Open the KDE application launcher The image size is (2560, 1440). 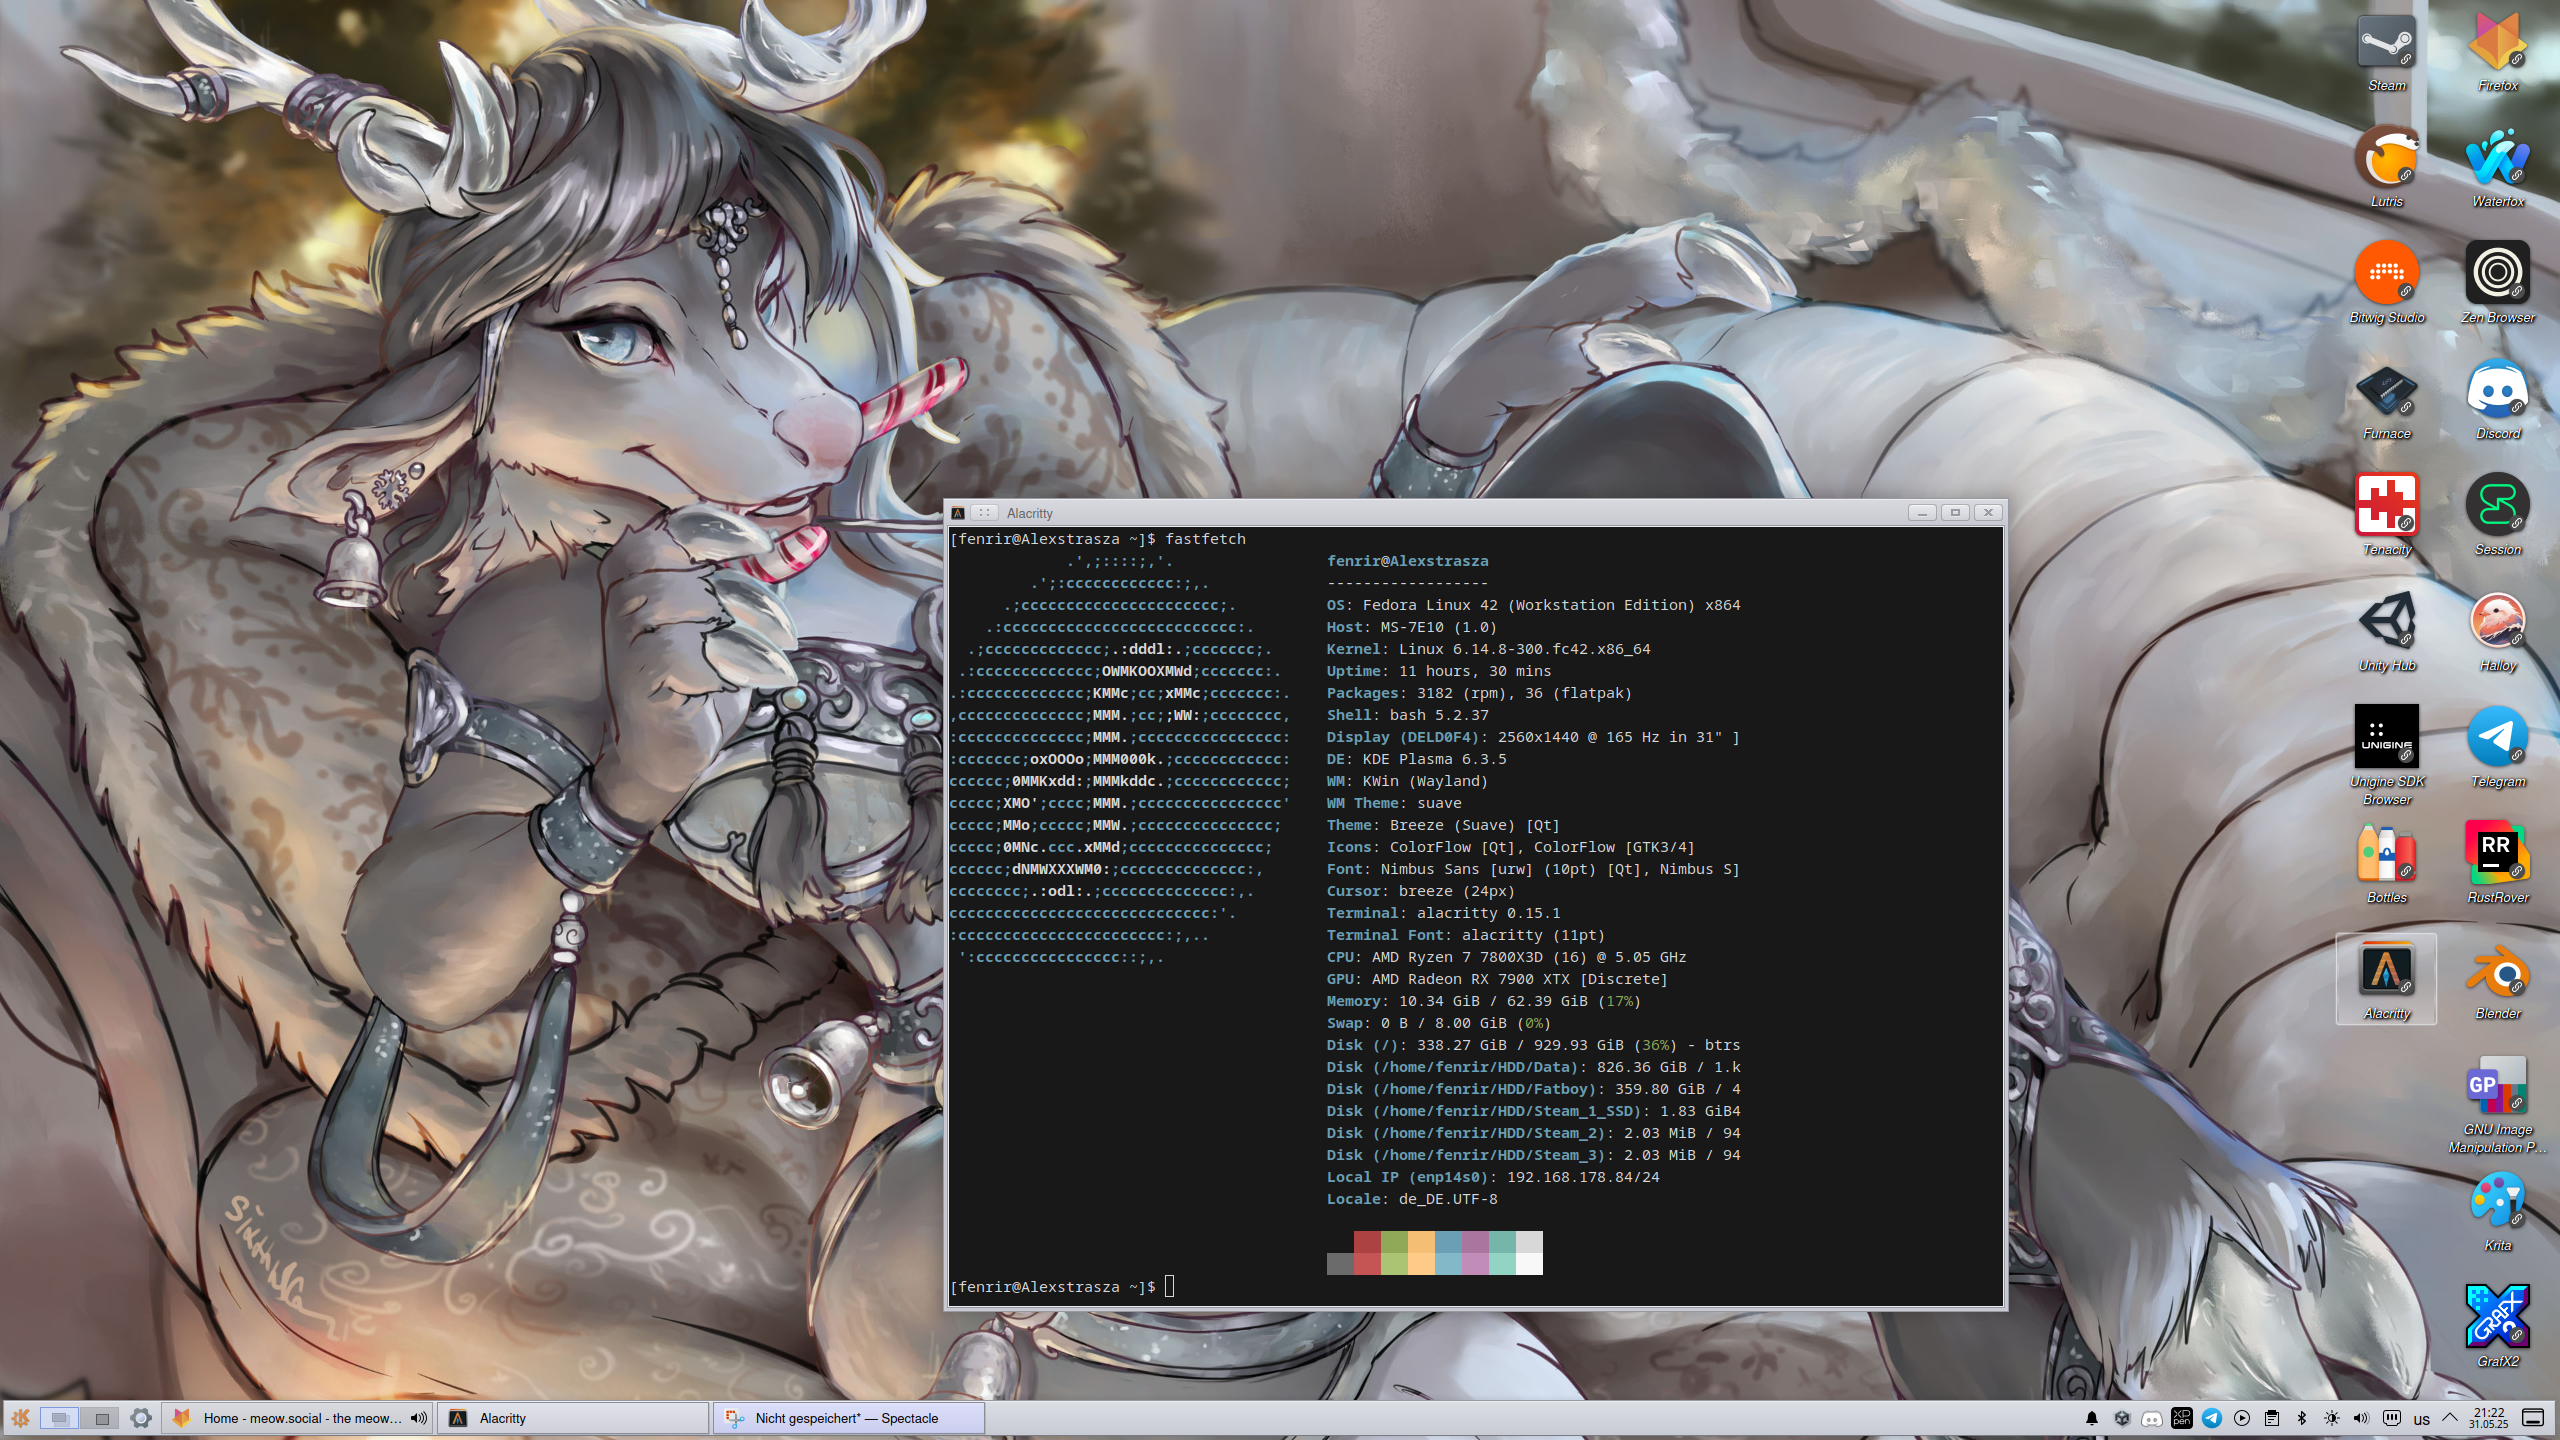20,1418
